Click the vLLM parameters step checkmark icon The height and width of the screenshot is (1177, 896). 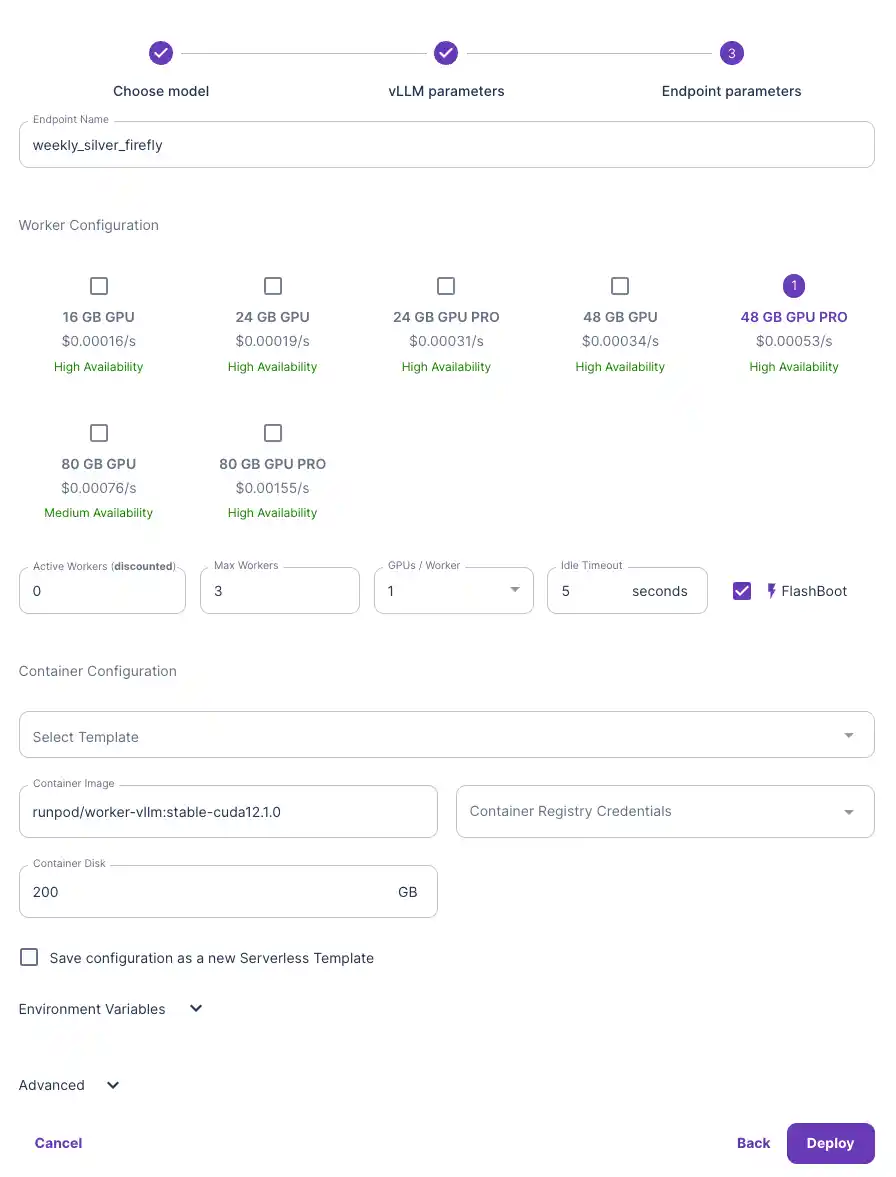(446, 53)
